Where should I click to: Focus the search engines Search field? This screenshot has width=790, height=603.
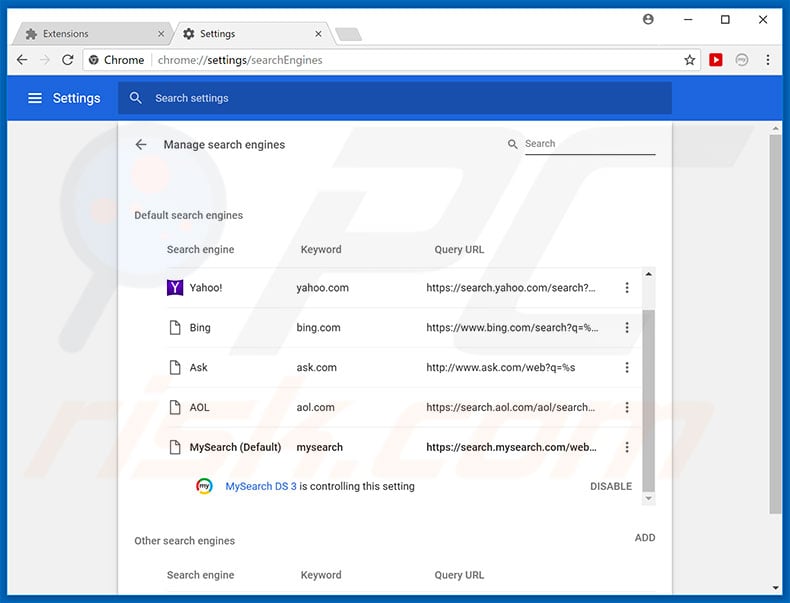click(590, 144)
